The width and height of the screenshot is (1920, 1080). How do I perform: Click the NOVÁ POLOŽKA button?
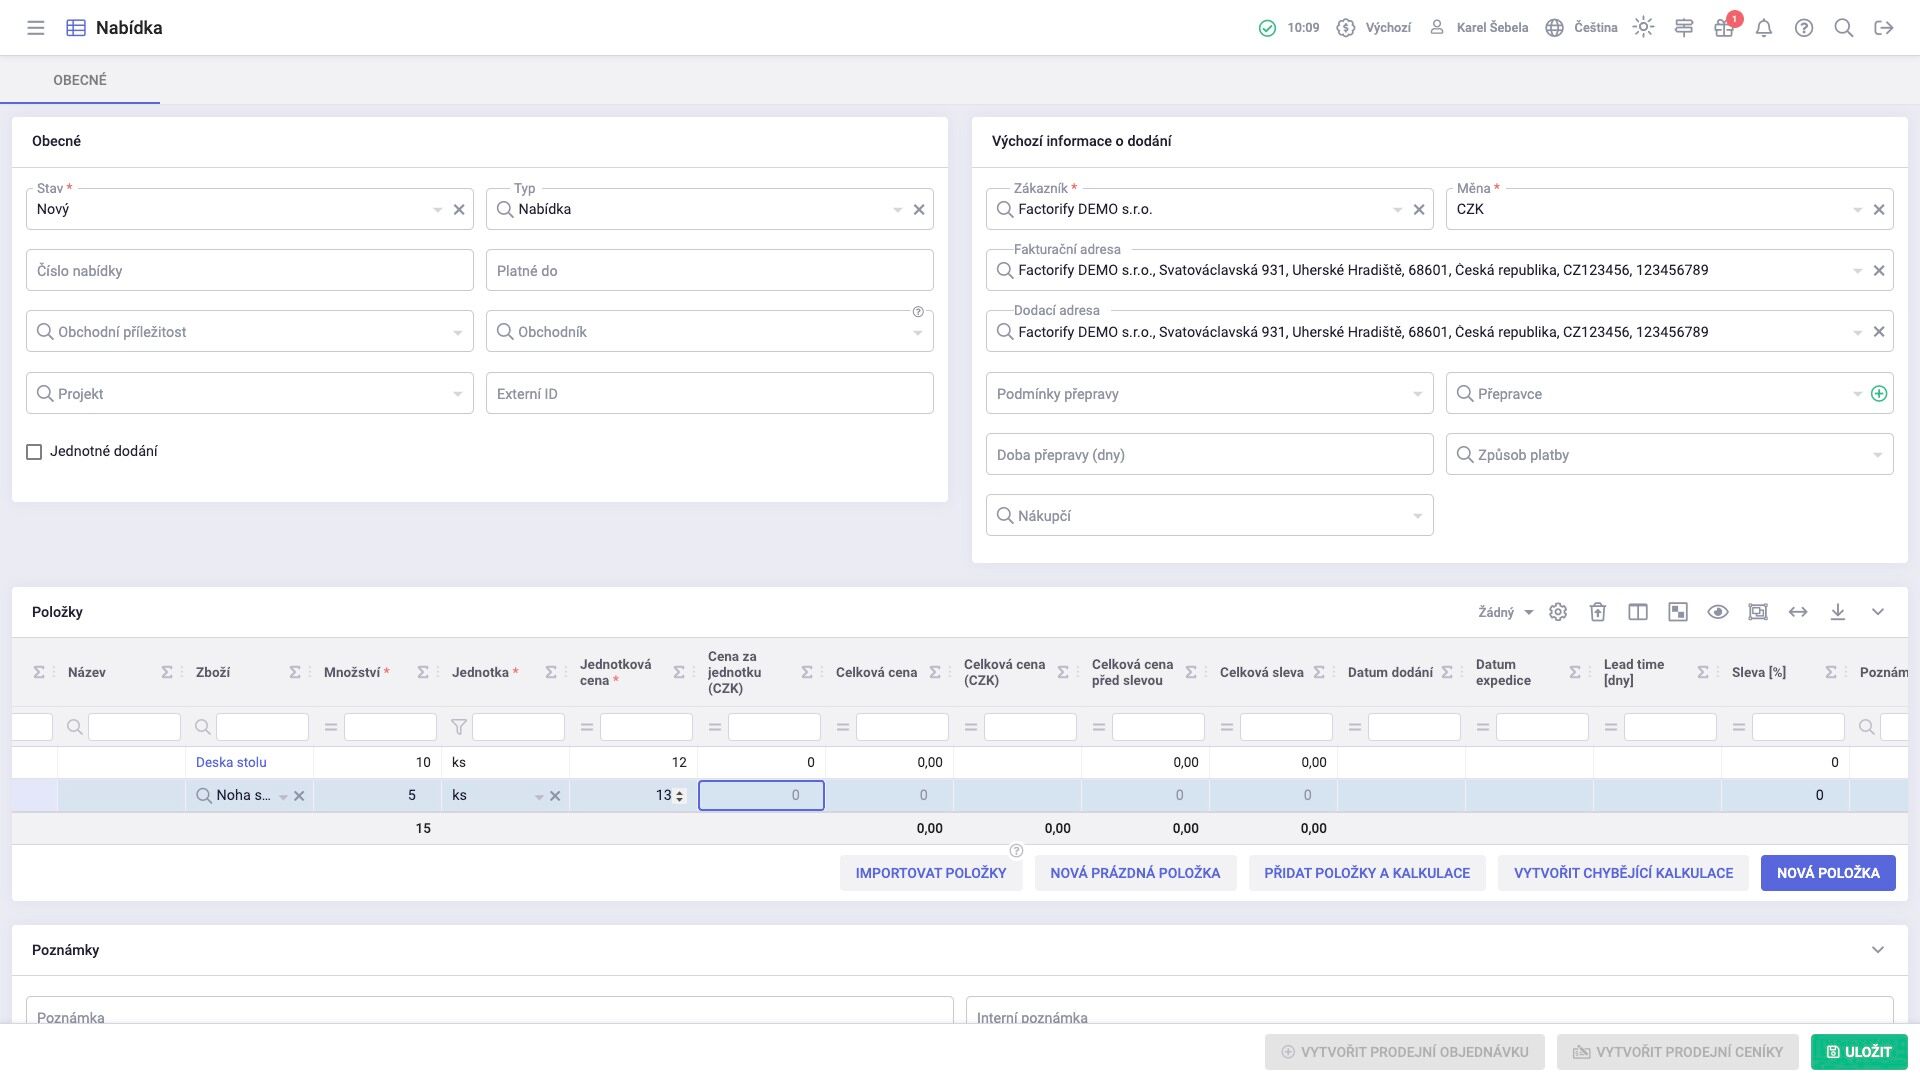(1828, 873)
